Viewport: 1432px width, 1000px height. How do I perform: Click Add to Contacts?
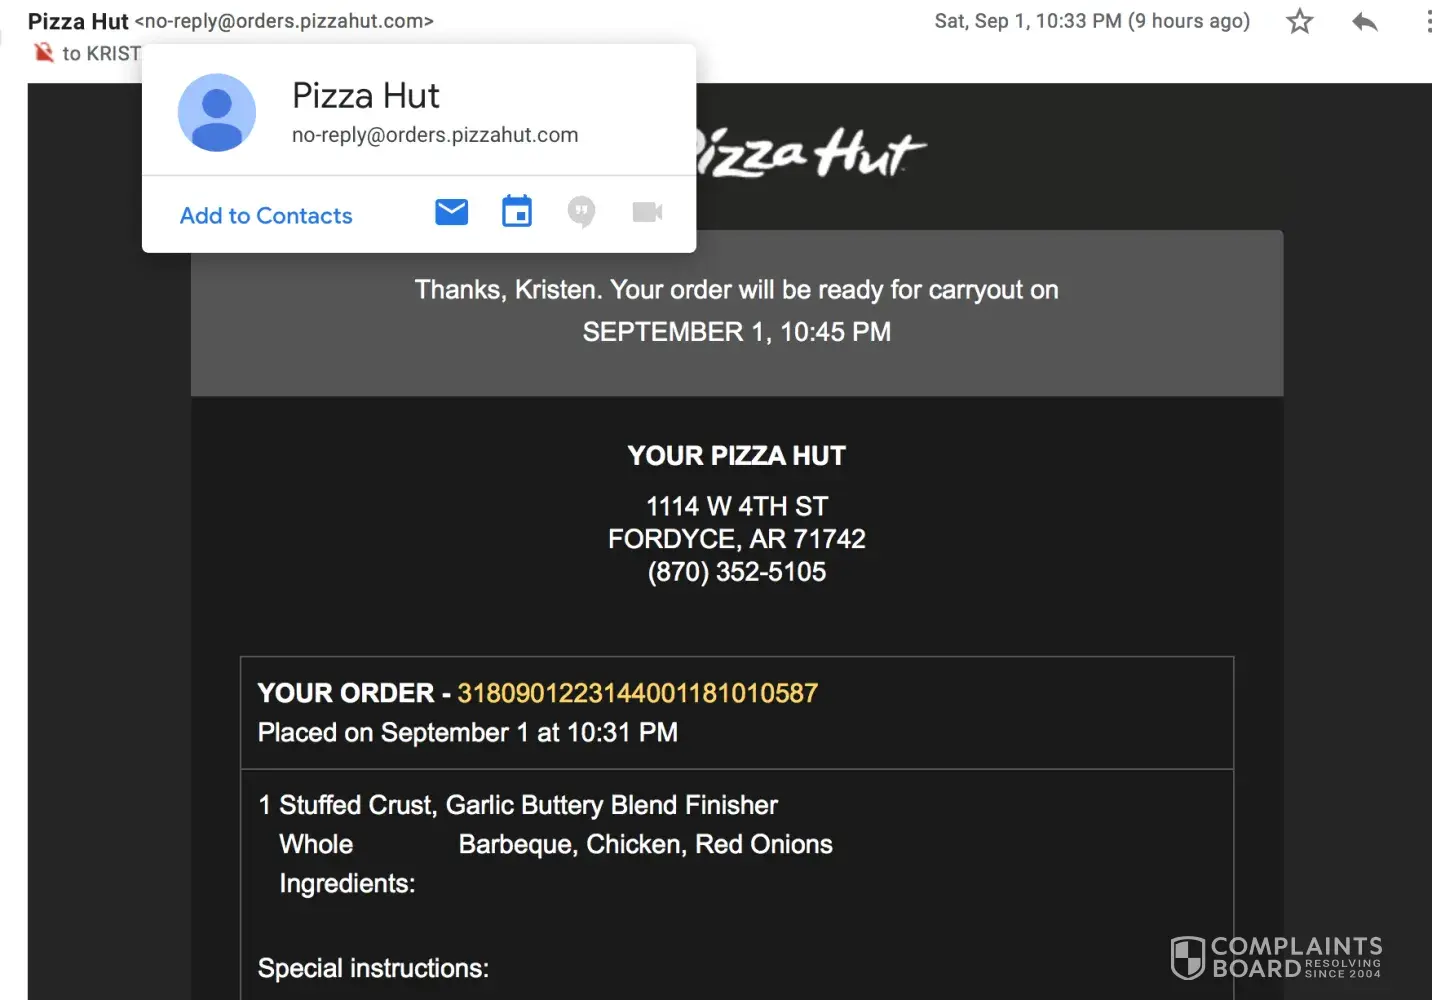point(266,216)
